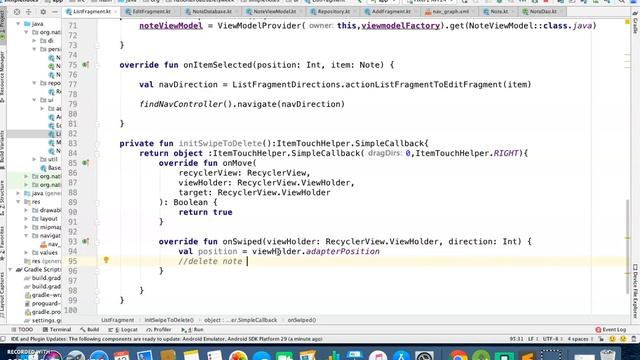
Task: Select the nav_ file under navigation folder
Action: 50,244
